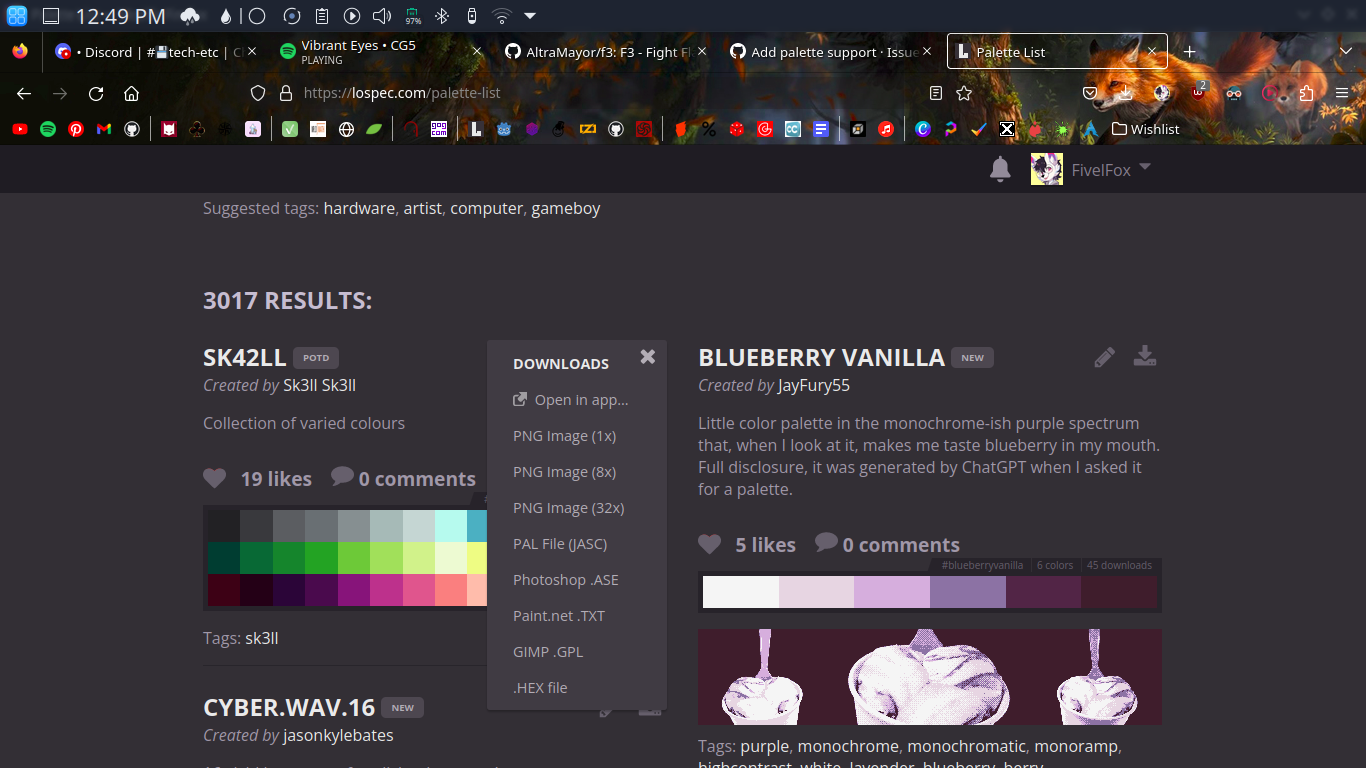Open the Firefox hamburger menu
The image size is (1366, 768).
click(x=1344, y=93)
